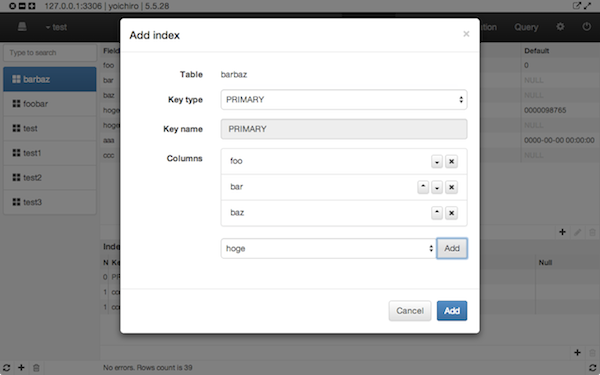
Task: Click the open-in-new-window icon
Action: point(576,6)
